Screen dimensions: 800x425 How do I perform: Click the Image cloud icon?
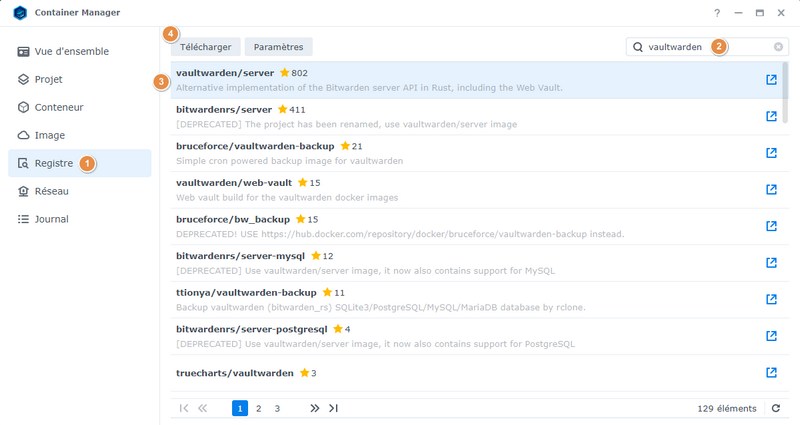point(23,135)
